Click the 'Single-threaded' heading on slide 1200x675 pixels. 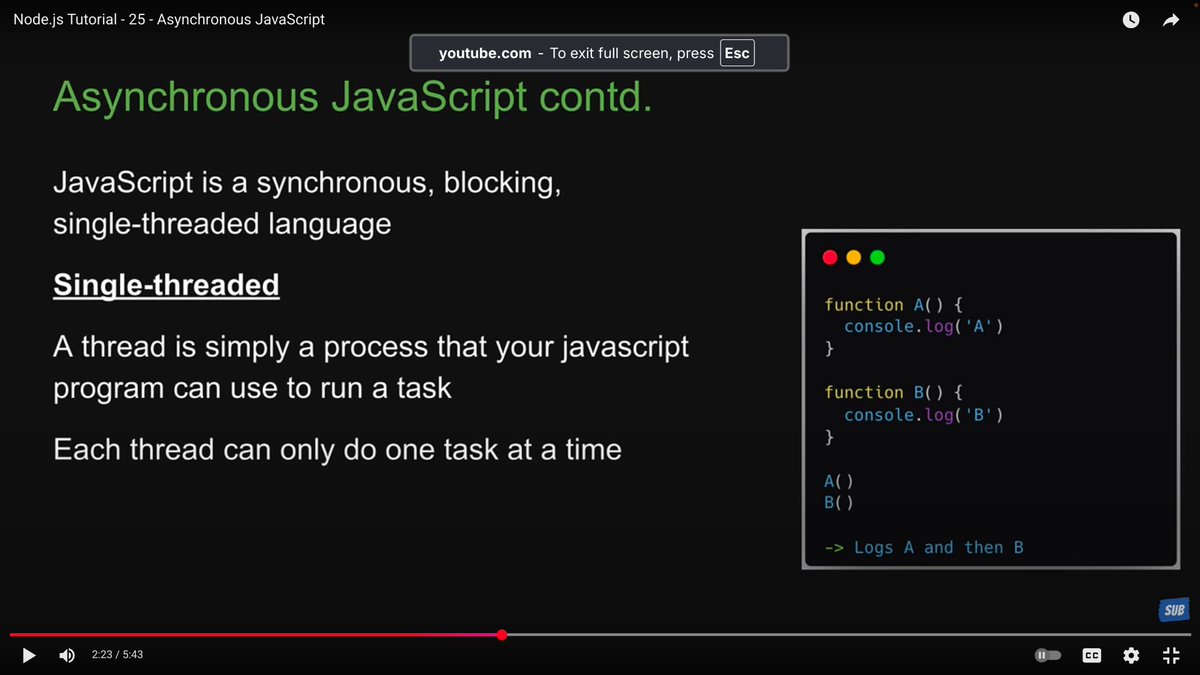[x=166, y=285]
